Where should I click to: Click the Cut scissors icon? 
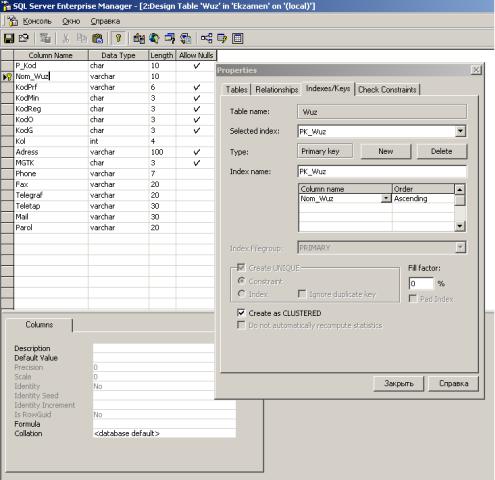pos(66,38)
